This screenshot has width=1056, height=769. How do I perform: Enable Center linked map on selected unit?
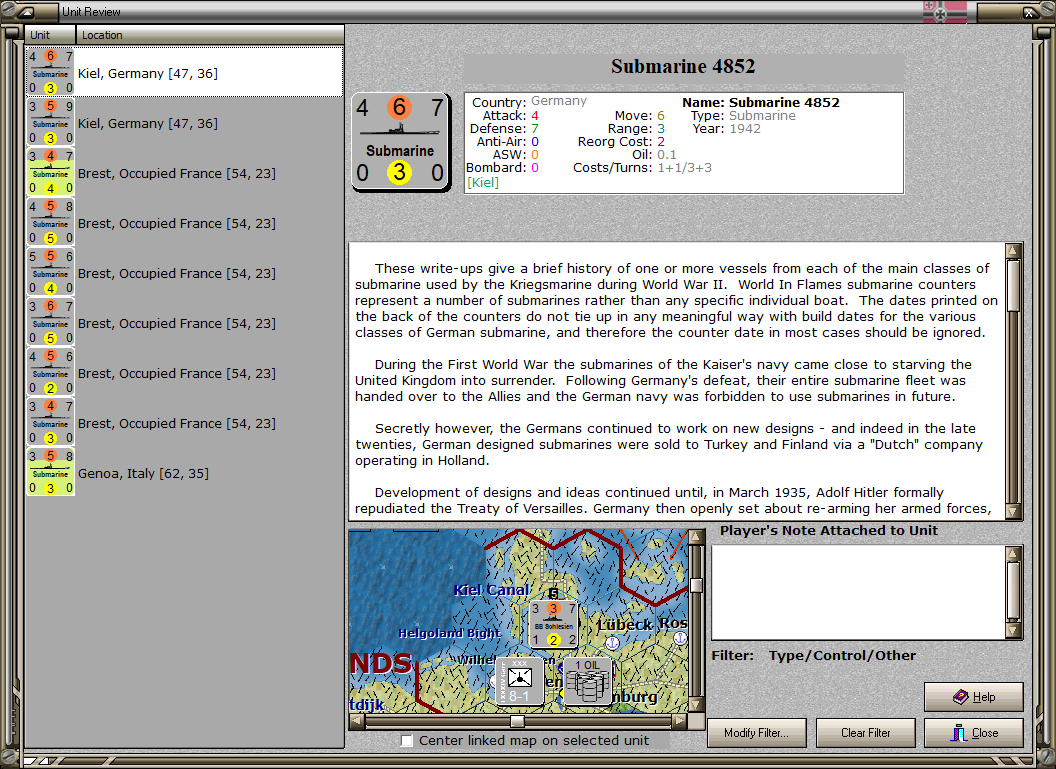407,741
